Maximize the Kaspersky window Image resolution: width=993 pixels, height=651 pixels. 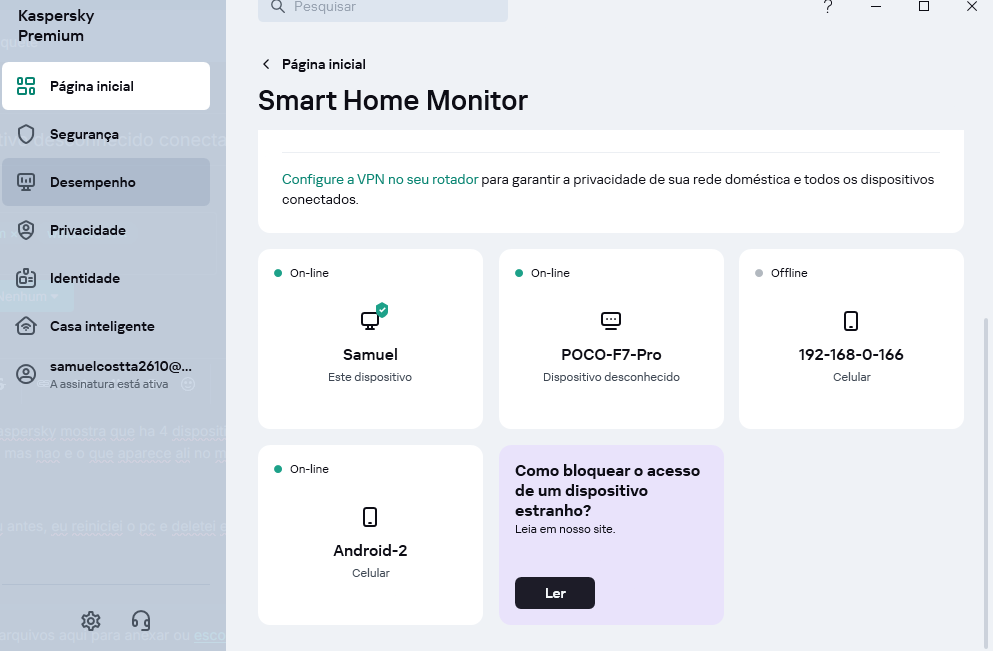pyautogui.click(x=924, y=6)
